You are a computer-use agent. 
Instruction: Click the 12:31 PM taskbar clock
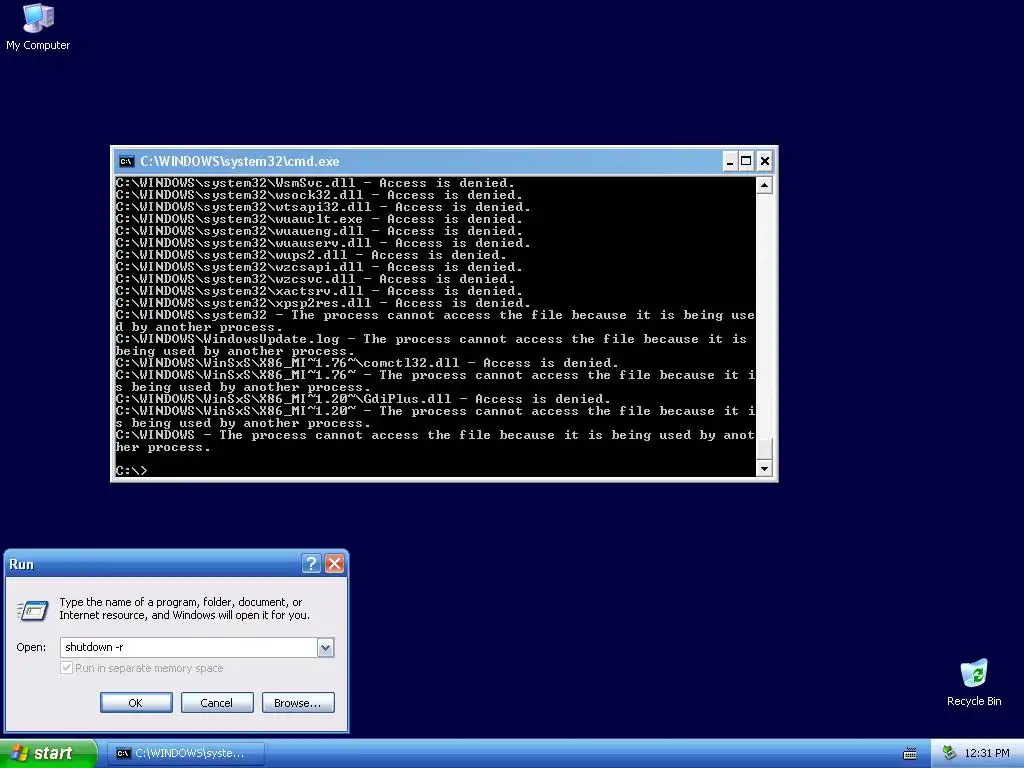tap(987, 754)
